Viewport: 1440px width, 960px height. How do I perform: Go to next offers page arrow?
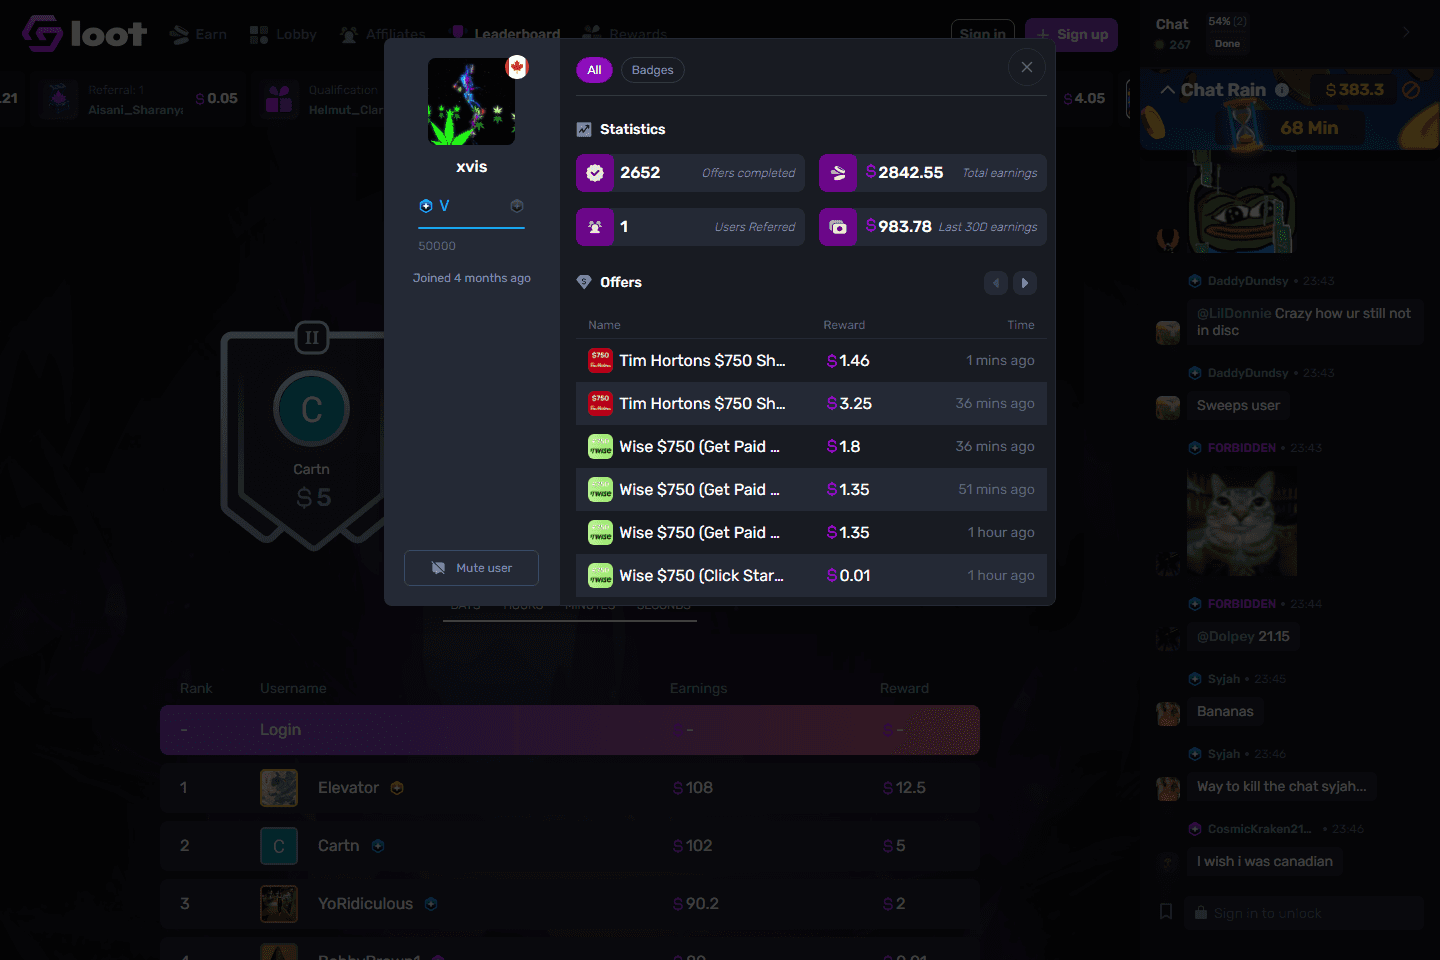tap(1024, 283)
